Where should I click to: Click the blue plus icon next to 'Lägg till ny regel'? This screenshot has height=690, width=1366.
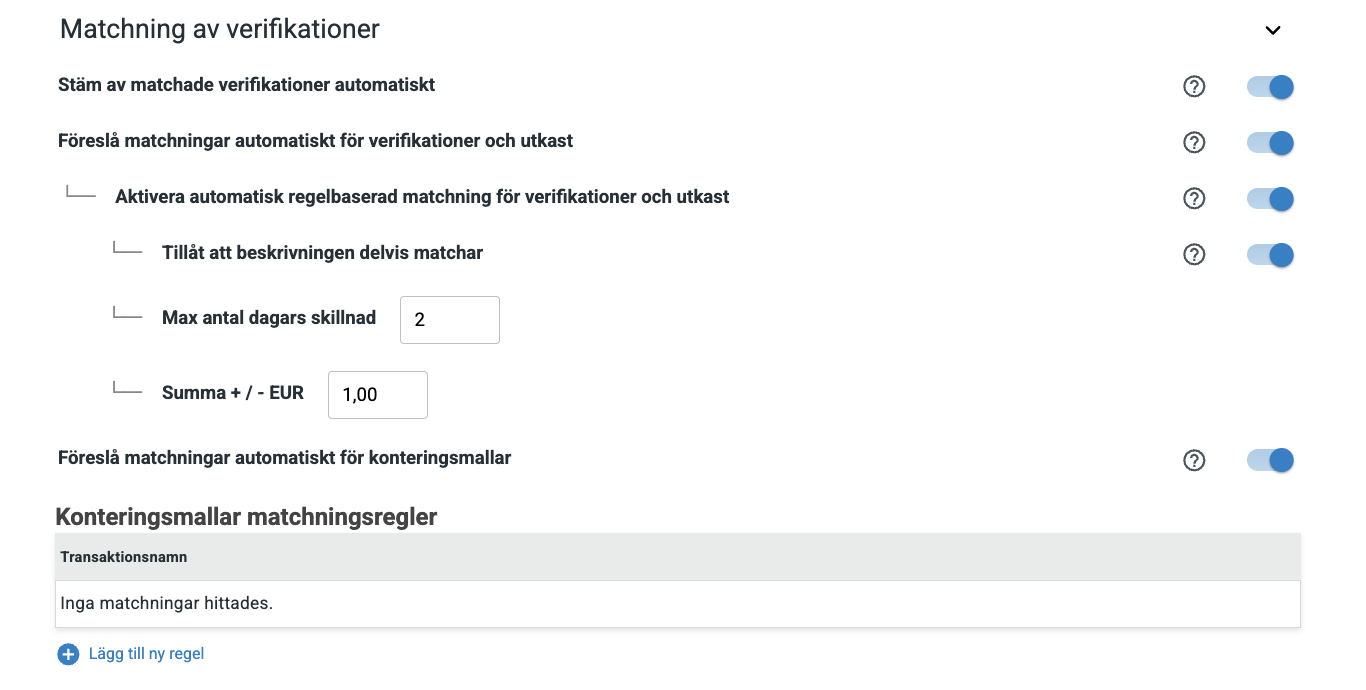pos(67,653)
